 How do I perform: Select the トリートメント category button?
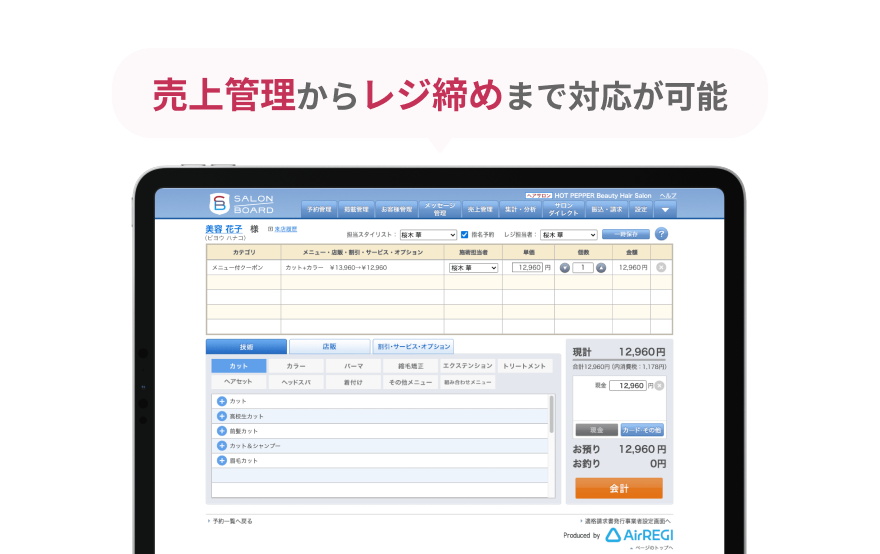point(524,366)
